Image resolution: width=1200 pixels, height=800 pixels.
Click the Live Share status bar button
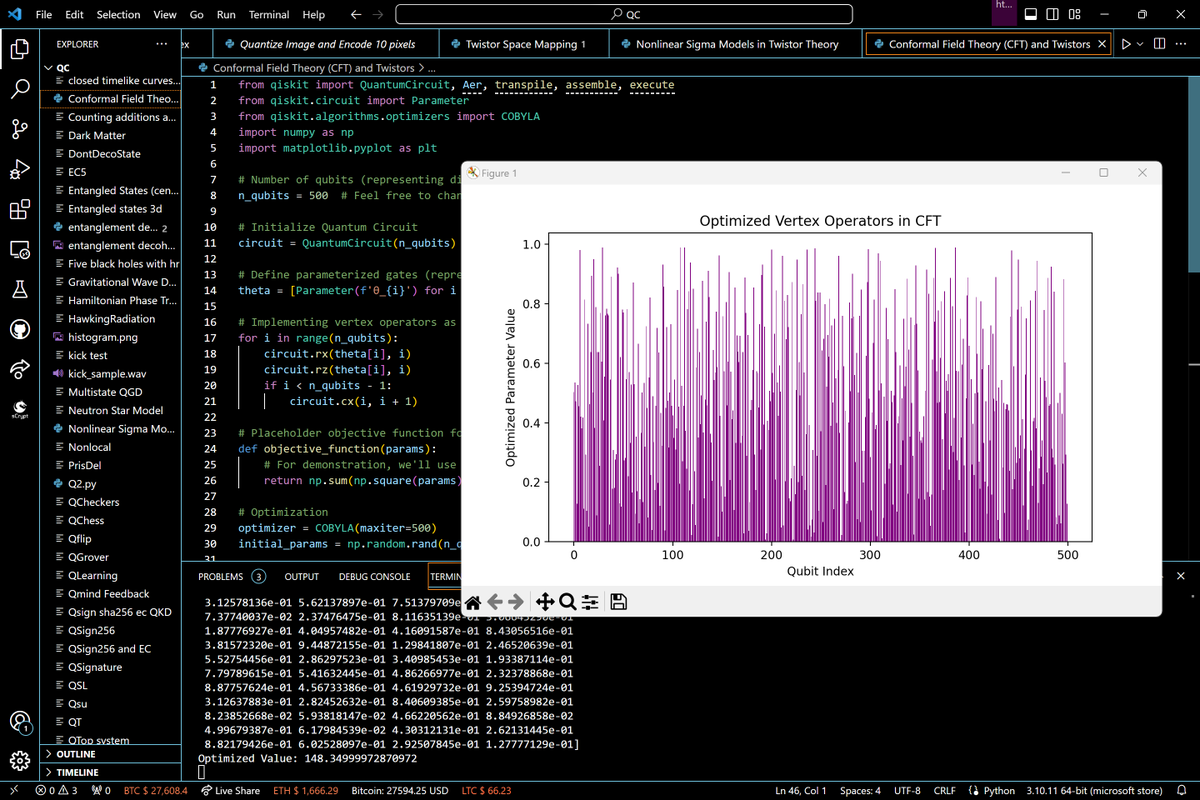(x=231, y=790)
